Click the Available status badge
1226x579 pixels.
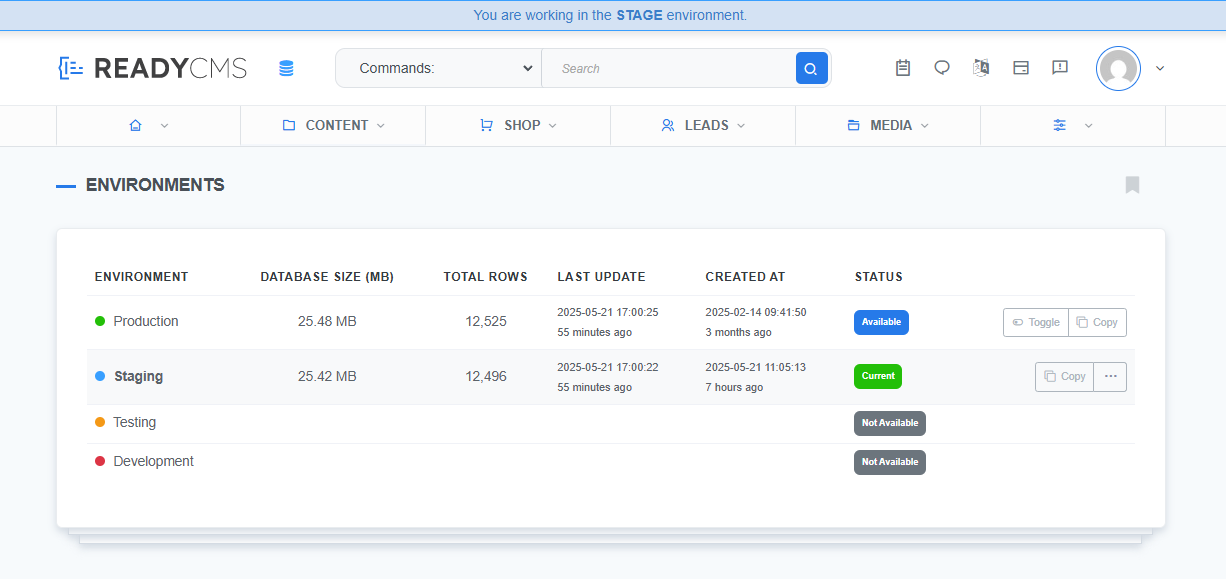(881, 322)
